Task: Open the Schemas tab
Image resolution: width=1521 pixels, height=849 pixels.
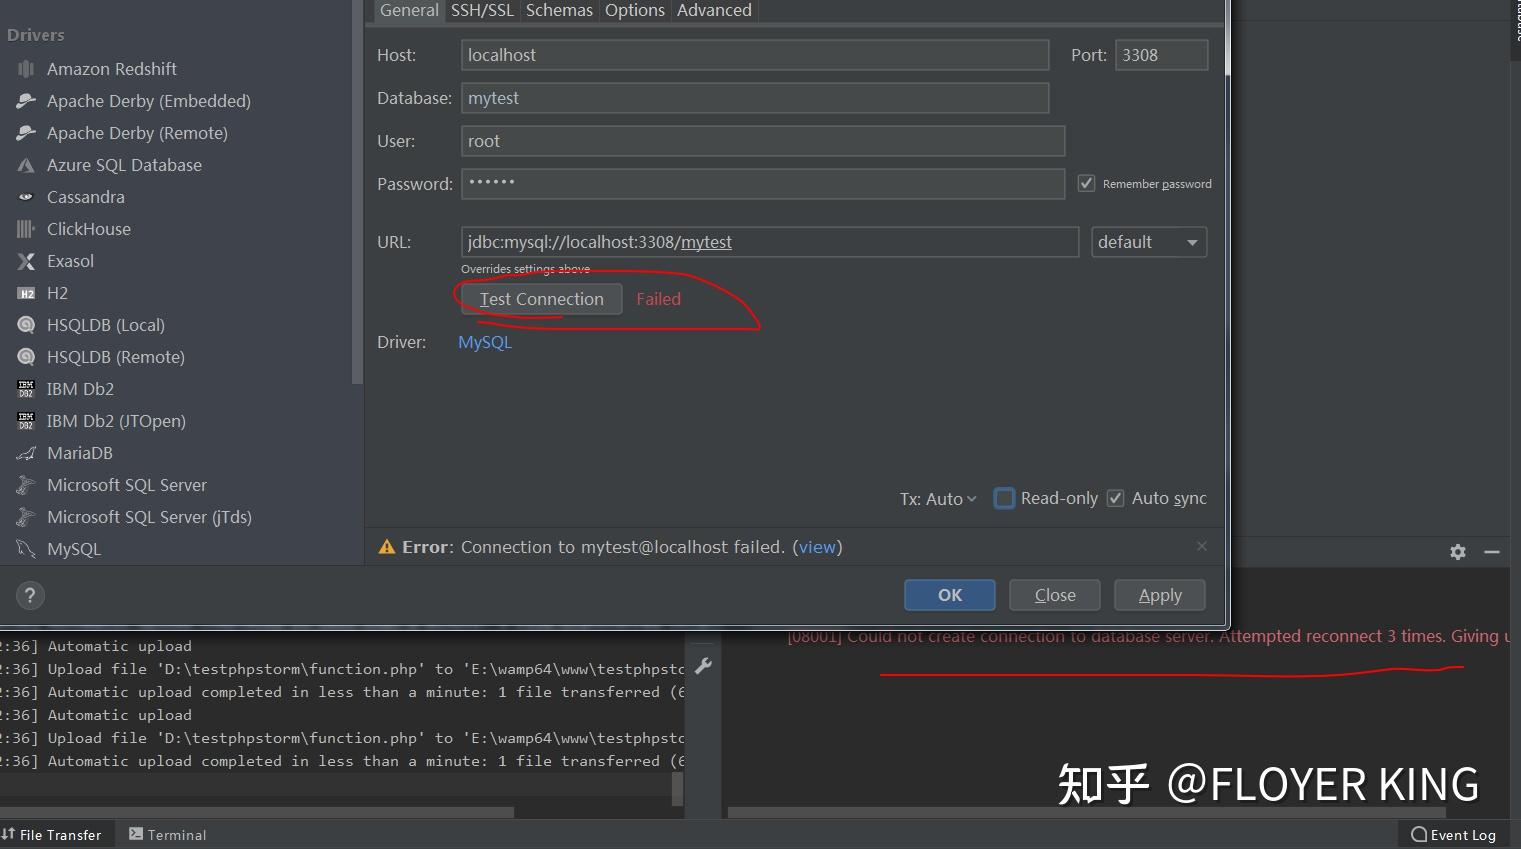Action: 559,10
